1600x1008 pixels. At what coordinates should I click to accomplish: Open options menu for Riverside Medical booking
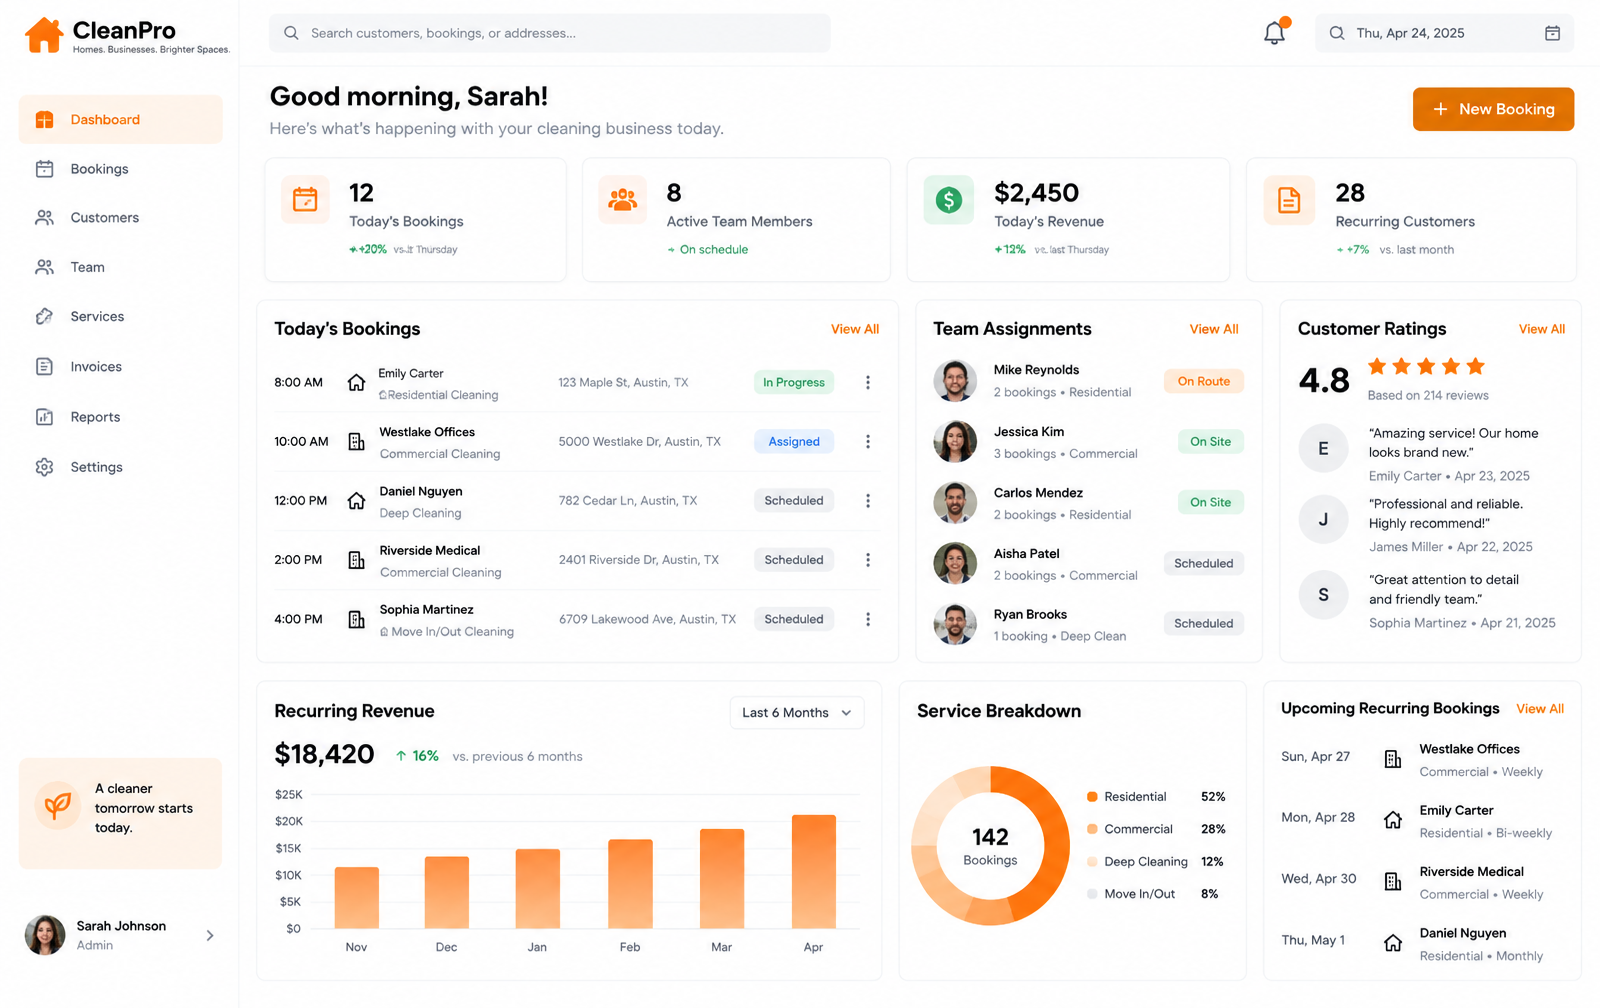pyautogui.click(x=868, y=560)
